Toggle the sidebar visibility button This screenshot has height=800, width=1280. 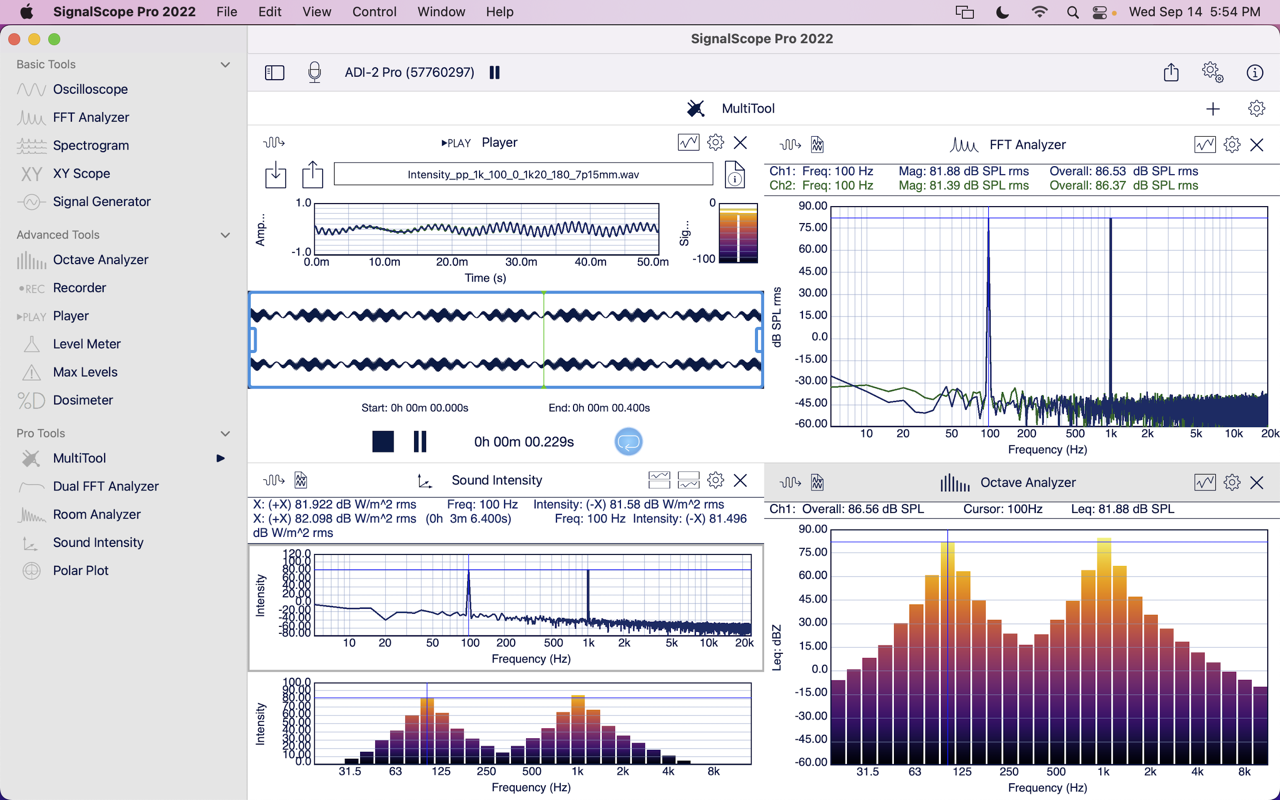(274, 72)
